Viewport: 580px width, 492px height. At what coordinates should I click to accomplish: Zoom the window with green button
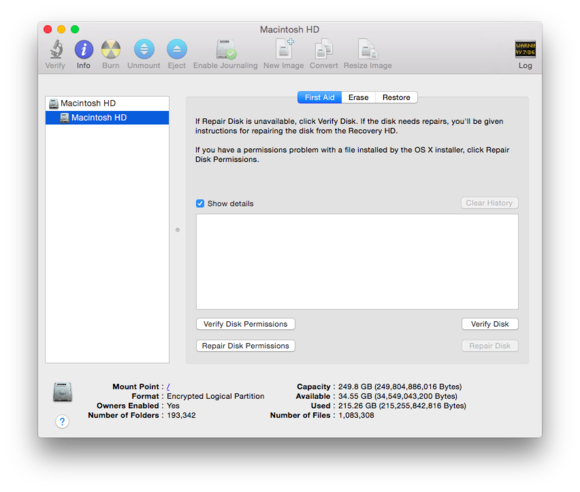[75, 29]
